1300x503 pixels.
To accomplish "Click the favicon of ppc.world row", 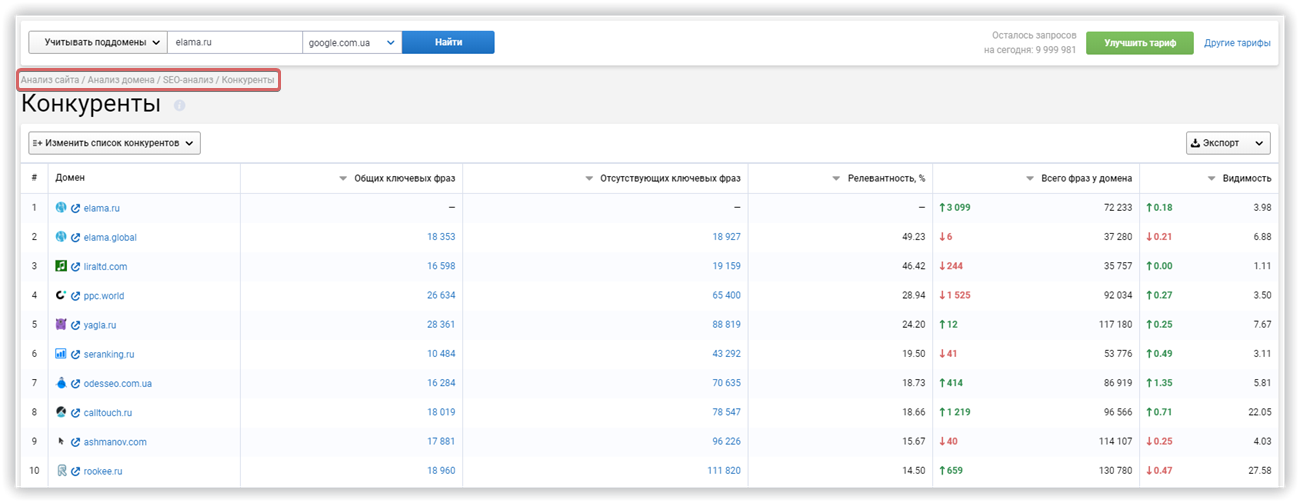I will tap(61, 295).
